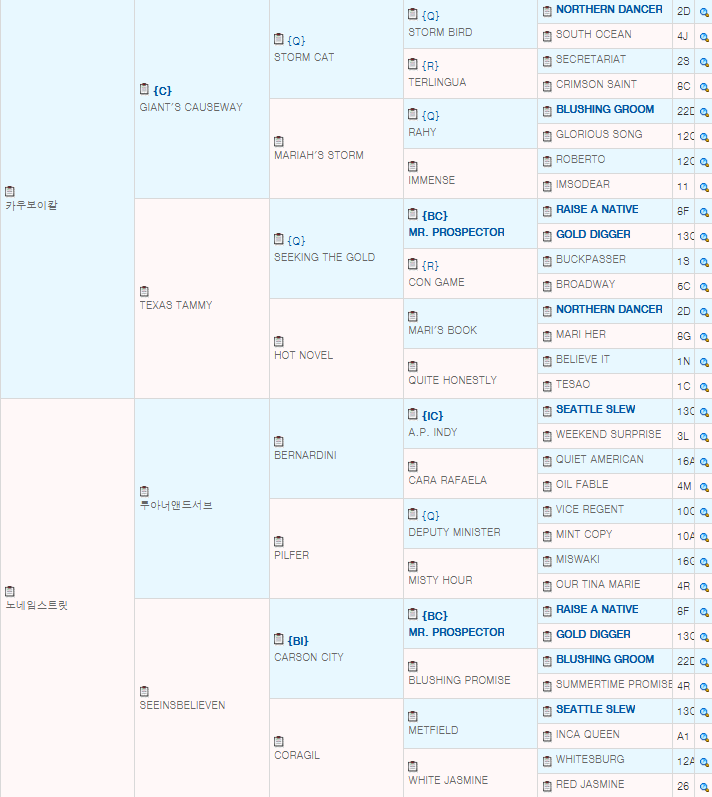The width and height of the screenshot is (712, 797).
Task: Select the RAHY pedigree cell text
Action: coord(422,132)
